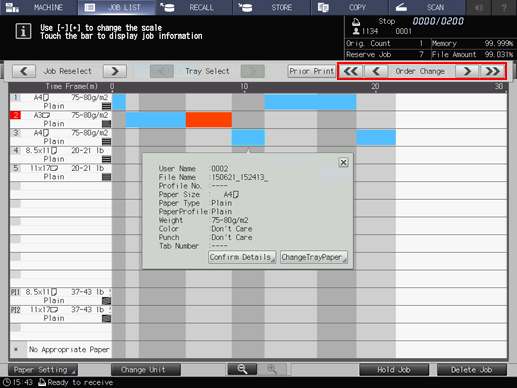
Task: Switch to the RECALL tab
Action: pyautogui.click(x=194, y=7)
